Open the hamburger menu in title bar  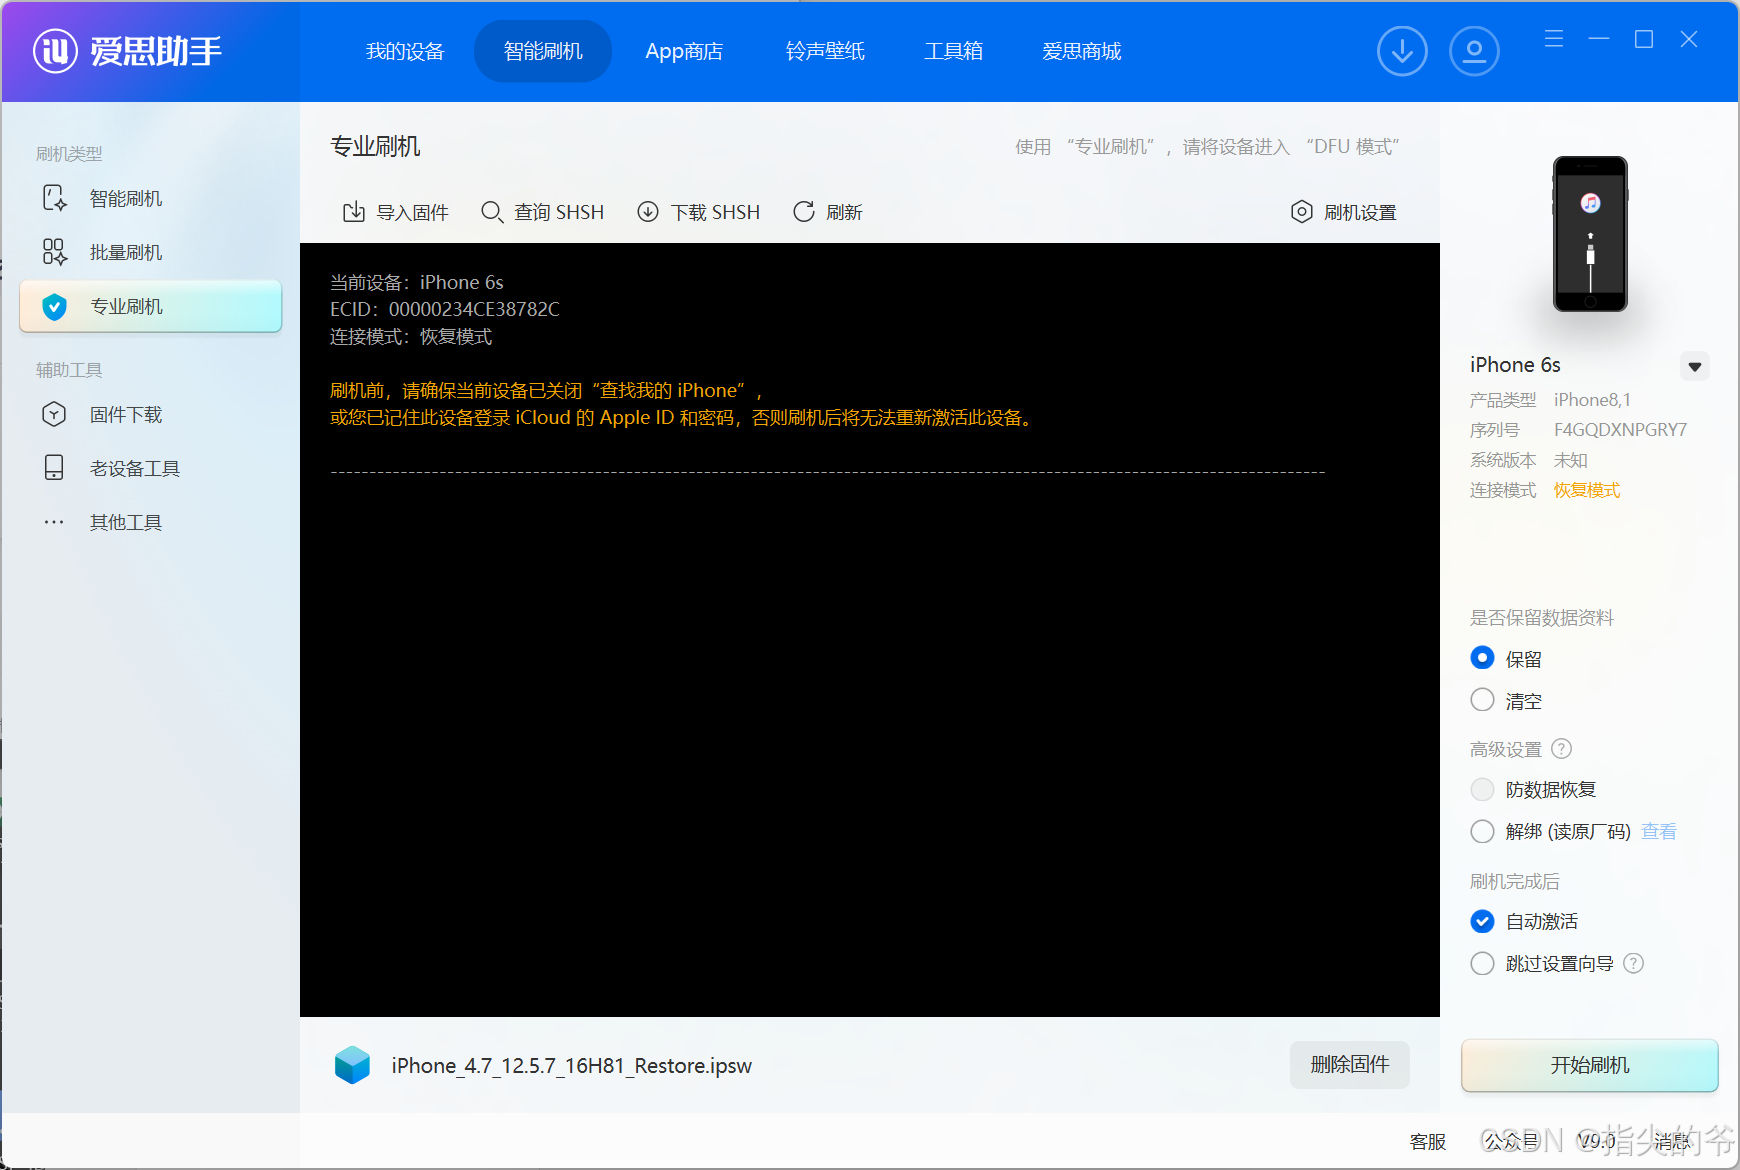pos(1554,39)
